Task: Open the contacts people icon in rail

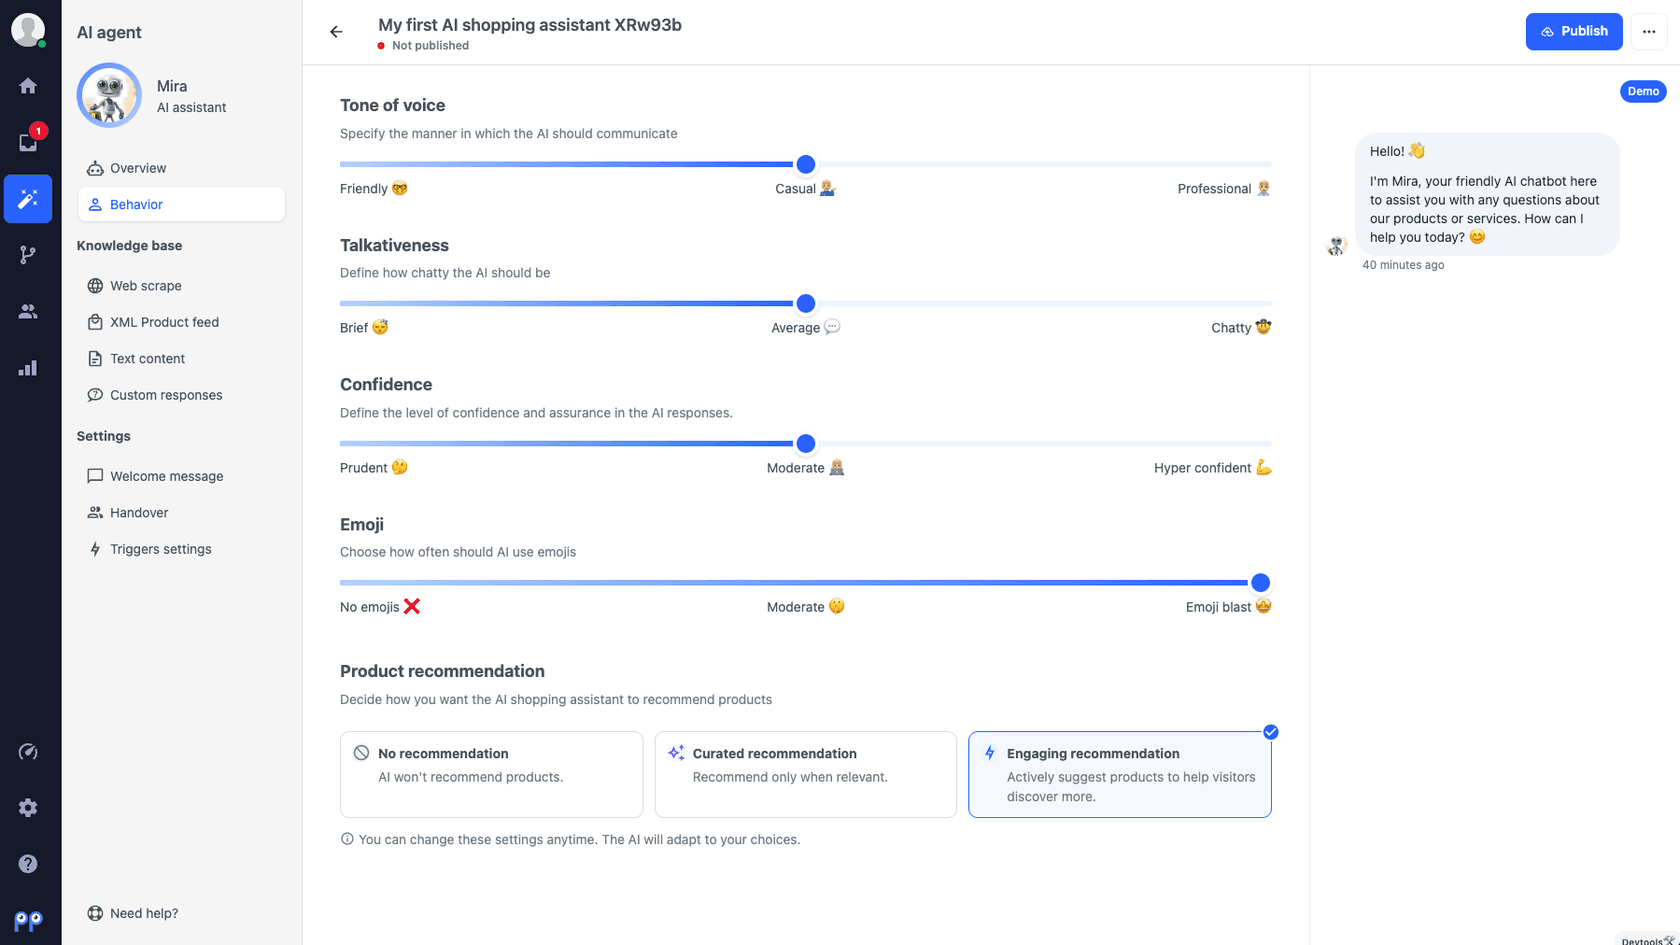Action: pyautogui.click(x=28, y=312)
